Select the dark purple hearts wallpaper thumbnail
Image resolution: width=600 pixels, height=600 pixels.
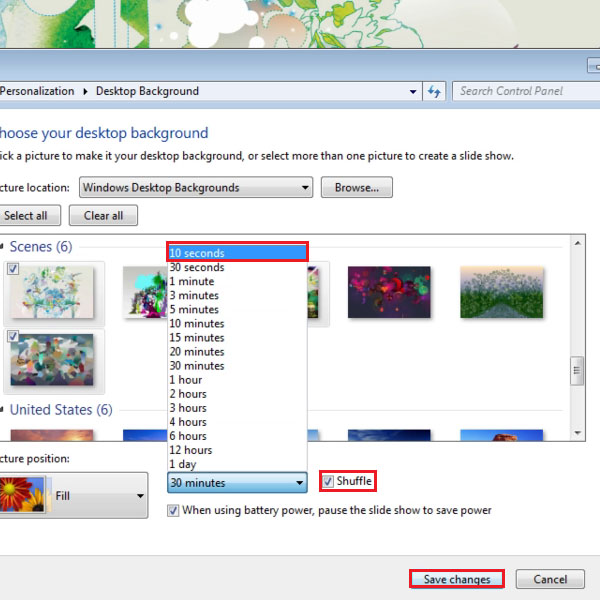[x=389, y=292]
